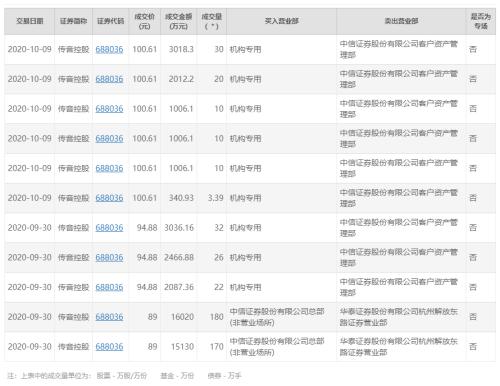
Task: Click the volume value 26
Action: (x=219, y=257)
